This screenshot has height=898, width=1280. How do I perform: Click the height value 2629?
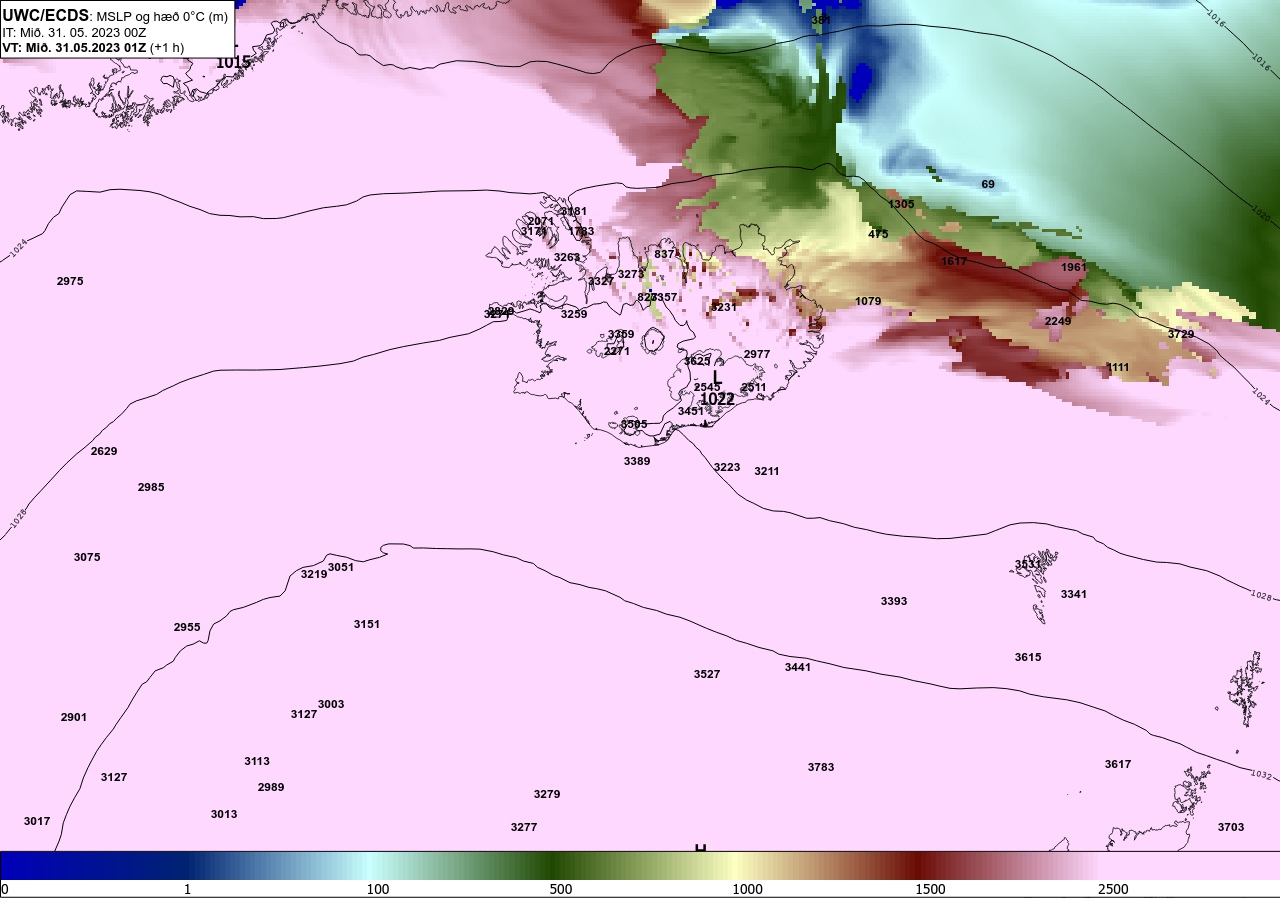(104, 451)
